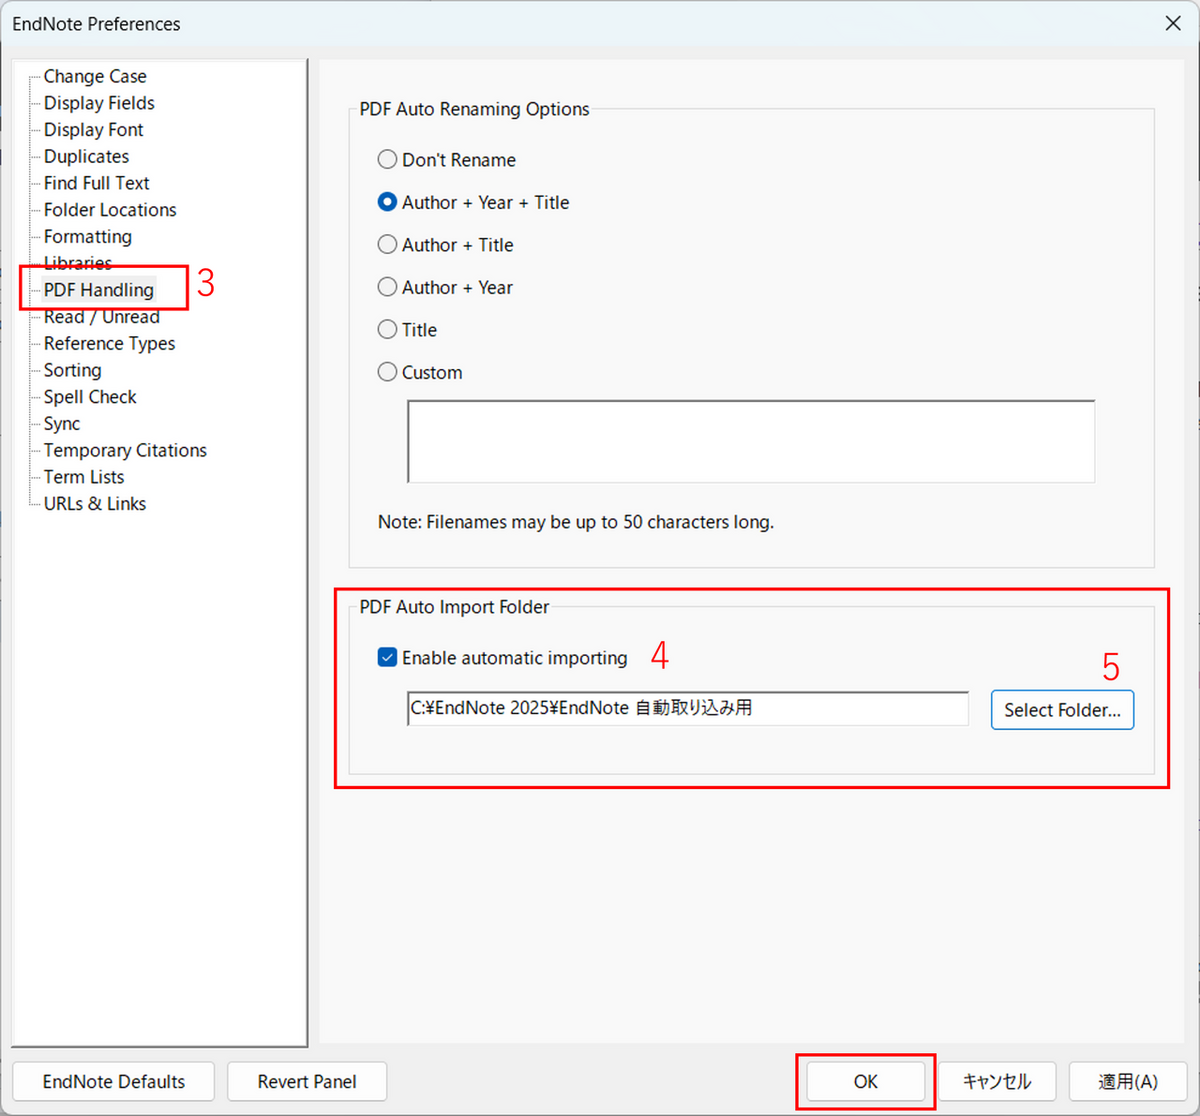Click the auto import folder path field

point(687,709)
